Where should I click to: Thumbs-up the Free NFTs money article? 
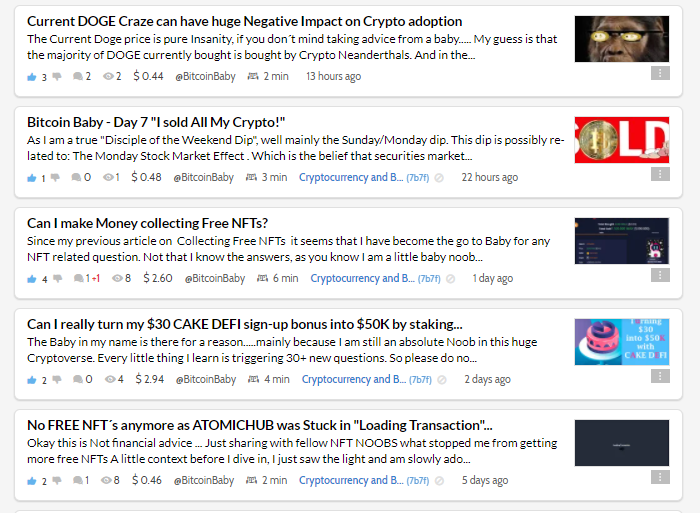[x=32, y=279]
